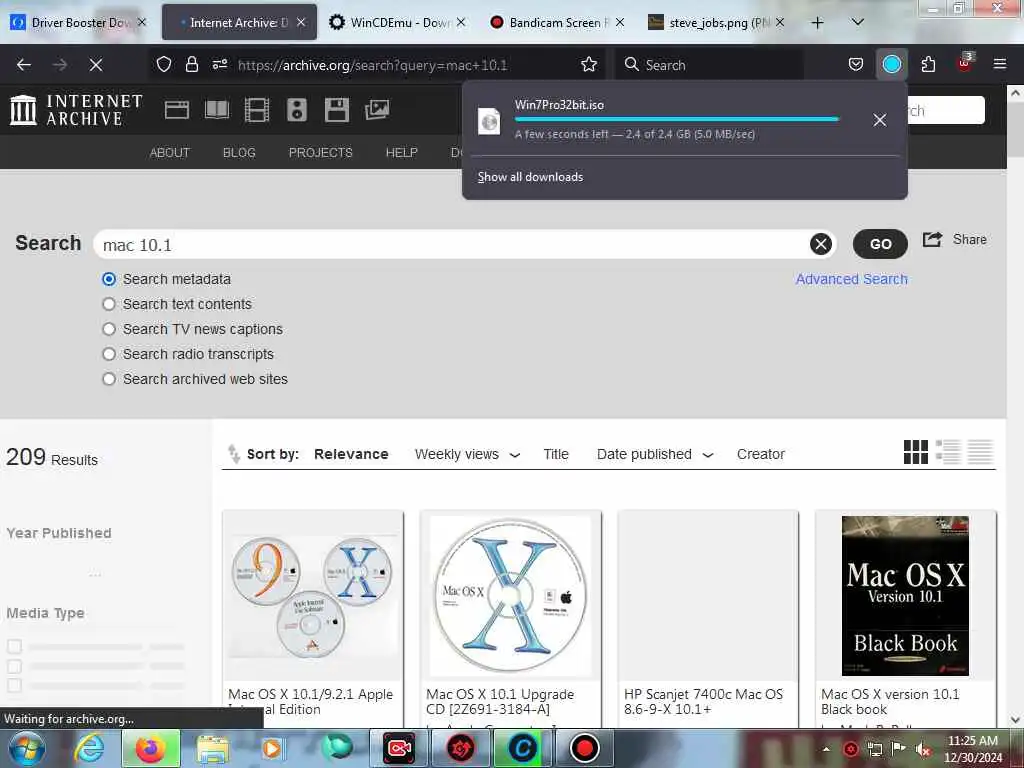The width and height of the screenshot is (1024, 768).
Task: Select Search archived web sites option
Action: (x=109, y=379)
